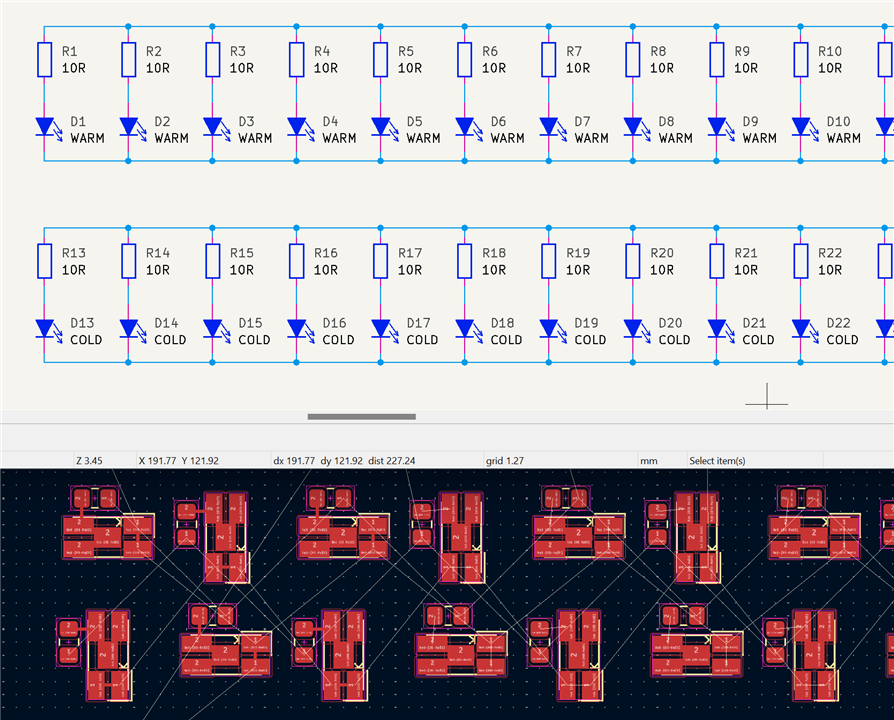Click the 'D17' reference label
Image resolution: width=894 pixels, height=720 pixels.
tap(418, 323)
